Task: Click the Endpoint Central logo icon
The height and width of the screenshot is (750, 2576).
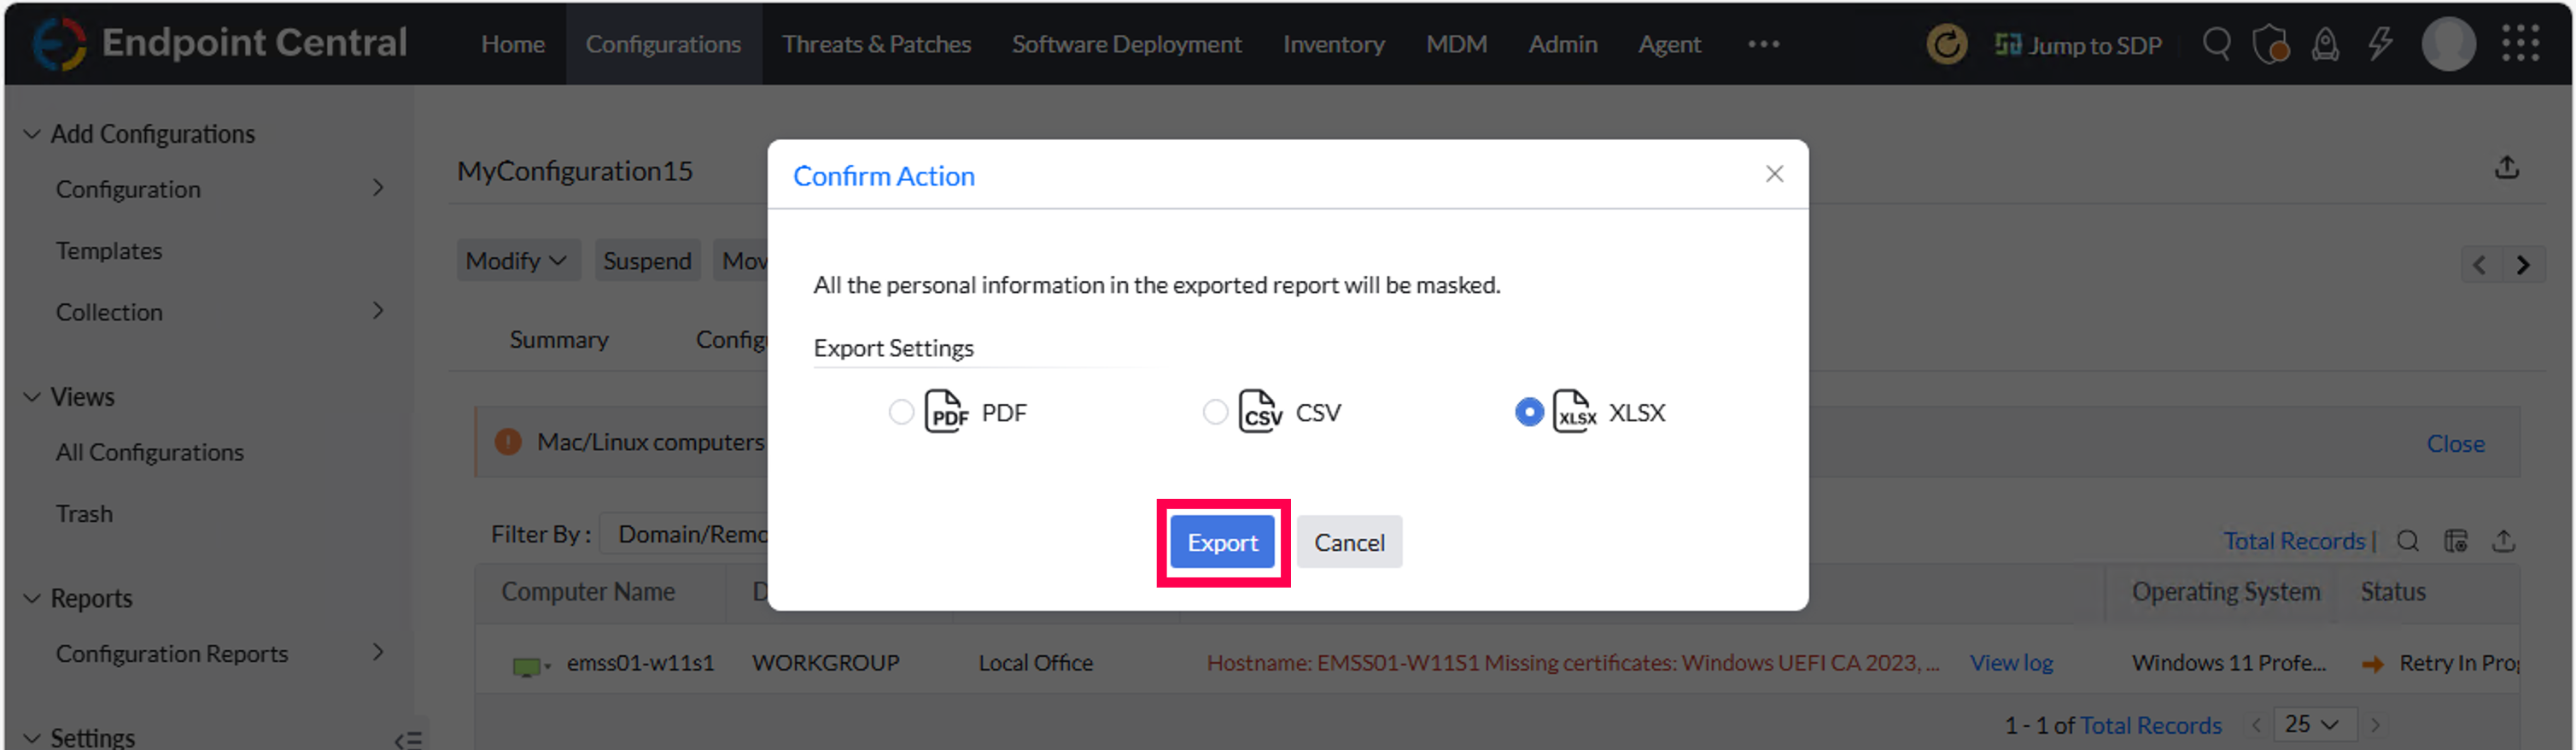Action: 59,44
